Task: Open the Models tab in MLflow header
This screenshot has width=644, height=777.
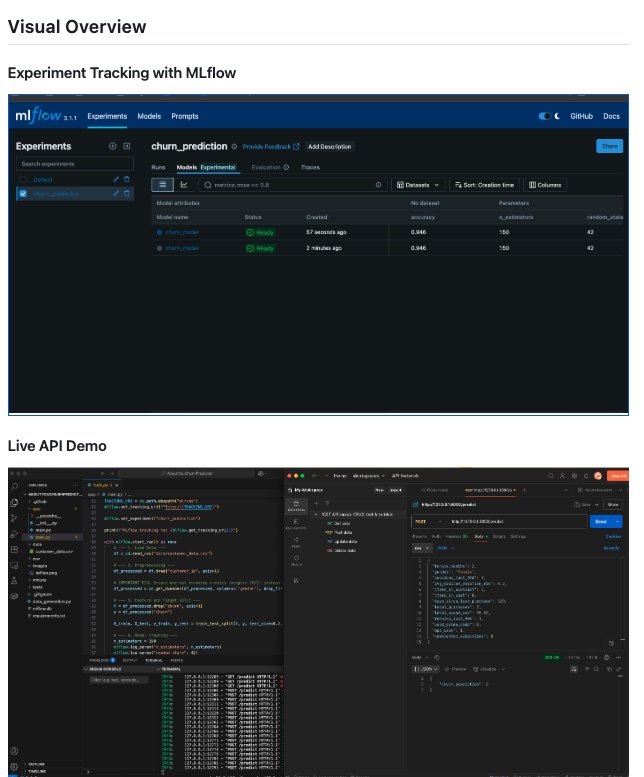Action: (x=149, y=116)
